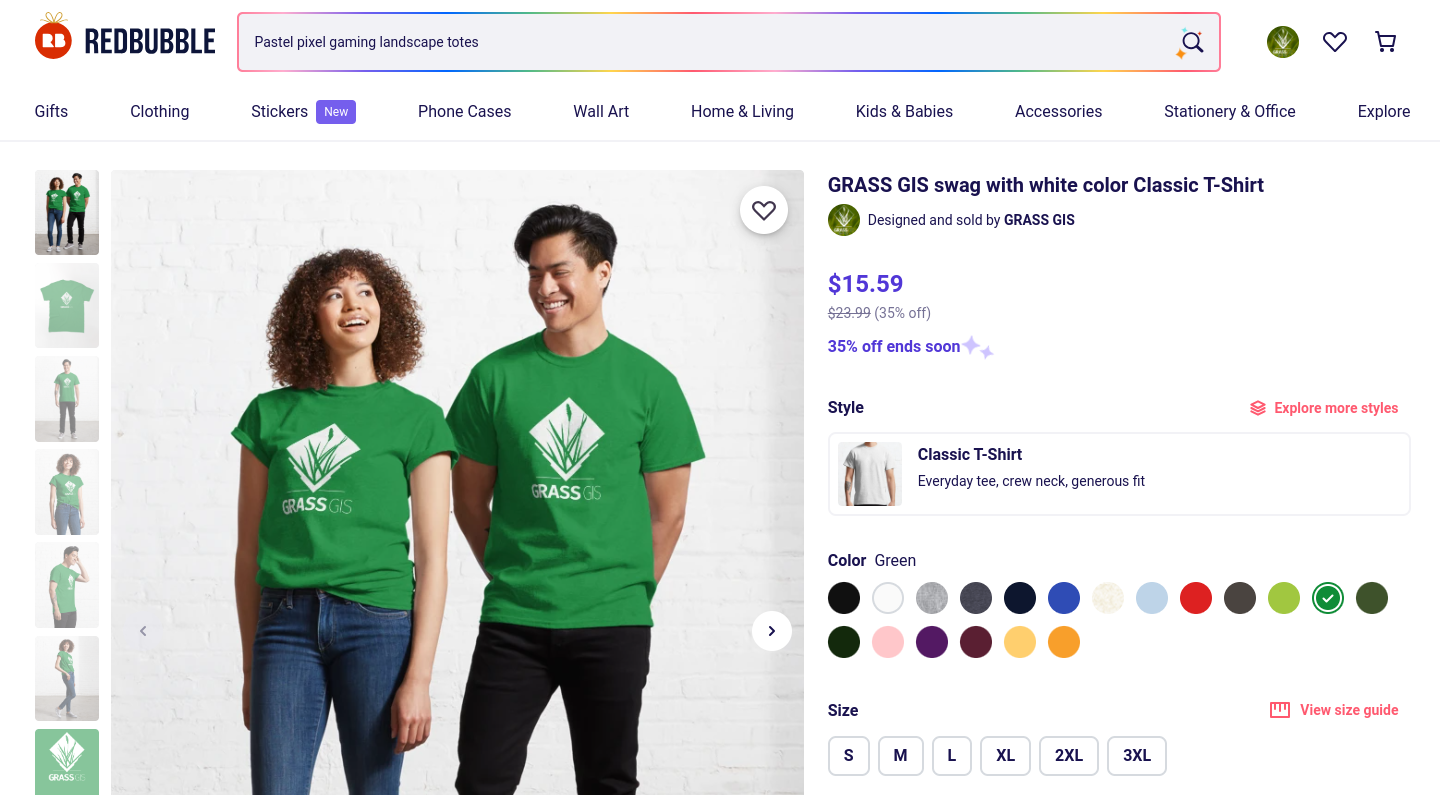Open the shopping cart
The height and width of the screenshot is (795, 1440).
pyautogui.click(x=1385, y=42)
